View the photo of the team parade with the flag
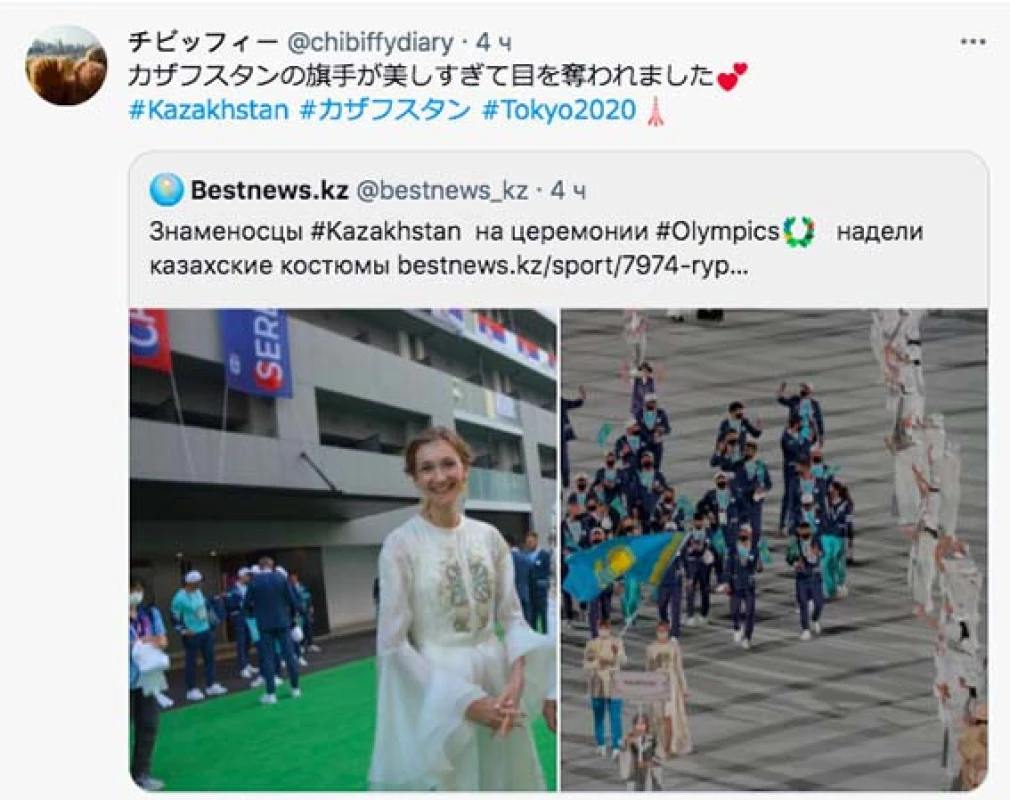The width and height of the screenshot is (1010, 800). (774, 549)
